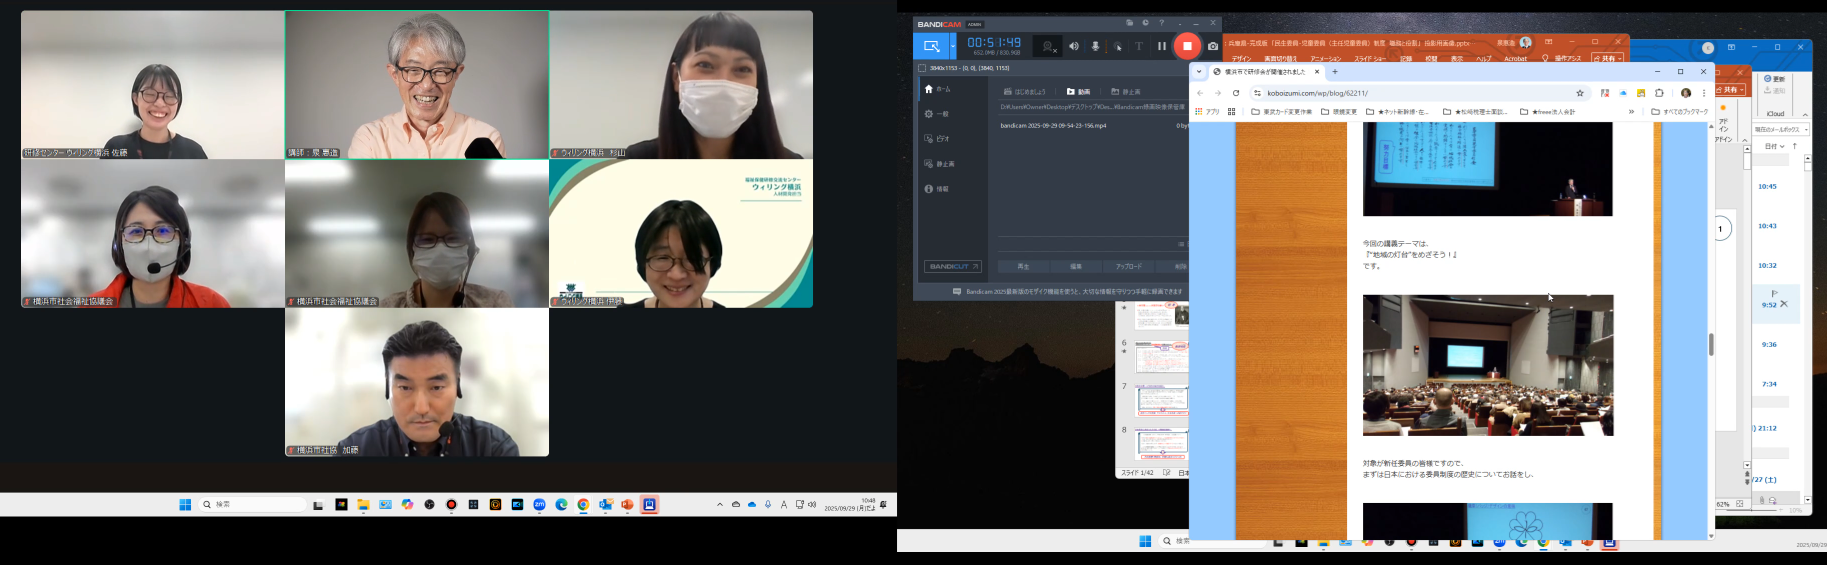Viewport: 1827px width, 565px height.
Task: Toggle microphone recording in Bandicam
Action: (1096, 46)
